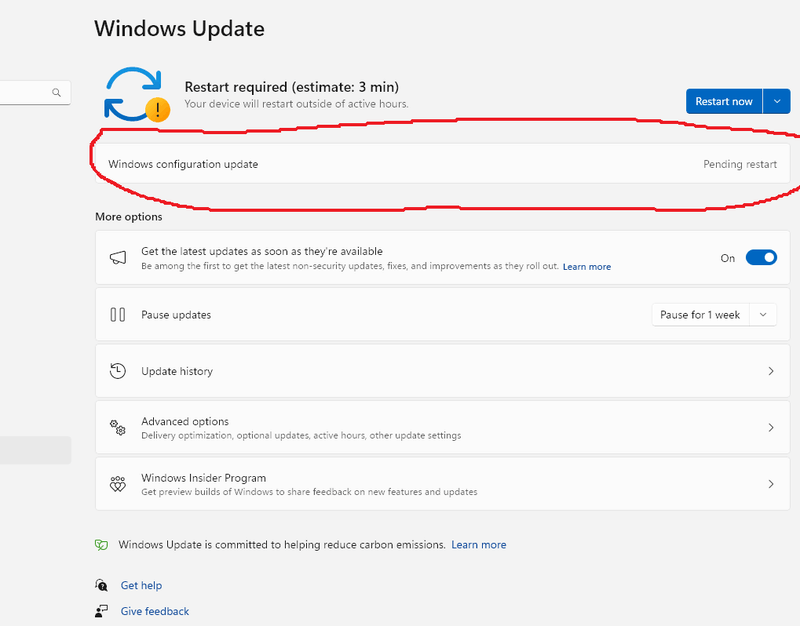Click the On label beside the toggle
The width and height of the screenshot is (800, 626).
(x=728, y=258)
